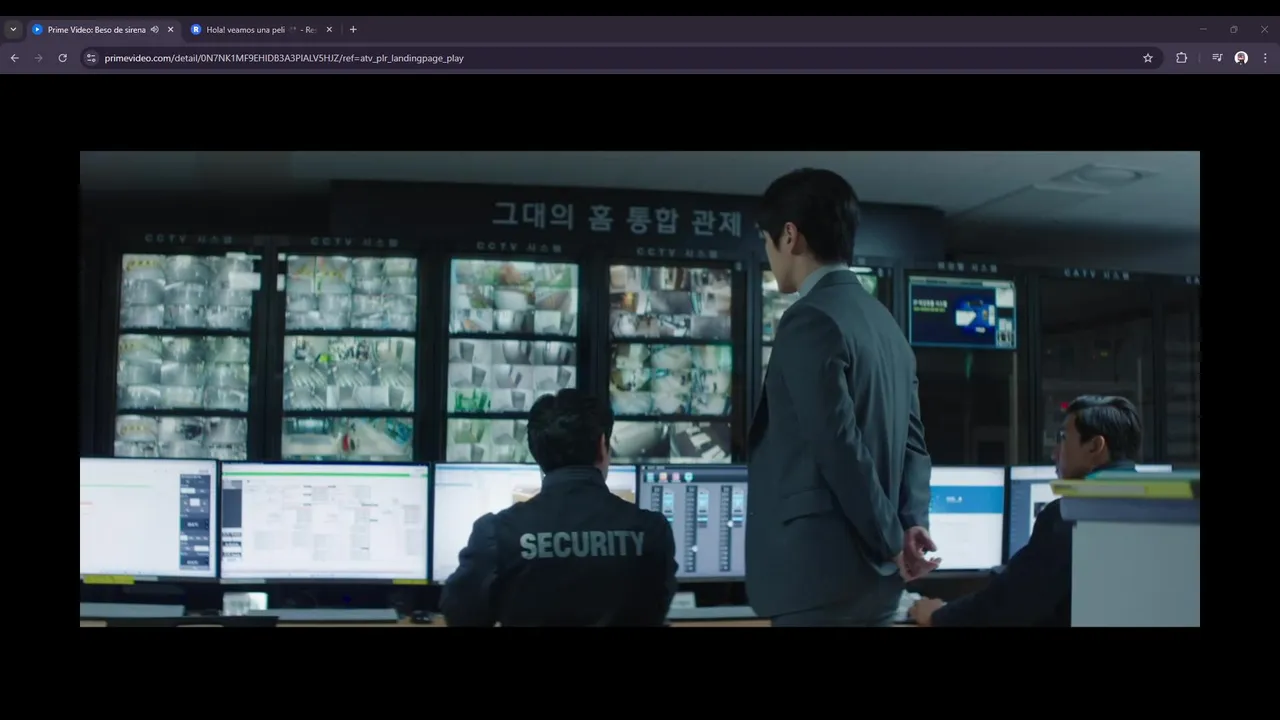The height and width of the screenshot is (720, 1280).
Task: Open a new browser tab
Action: coord(353,30)
